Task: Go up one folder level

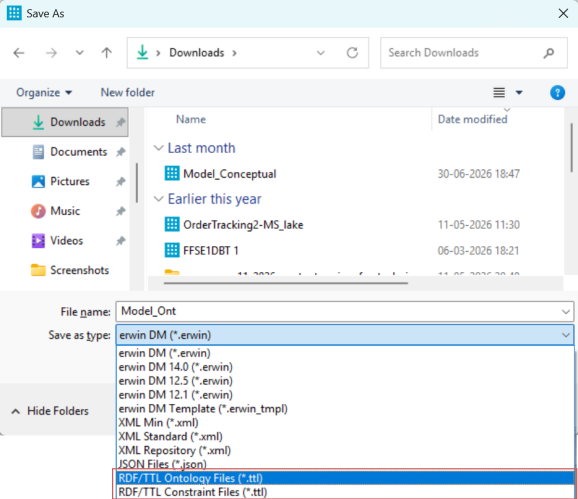Action: click(x=107, y=53)
